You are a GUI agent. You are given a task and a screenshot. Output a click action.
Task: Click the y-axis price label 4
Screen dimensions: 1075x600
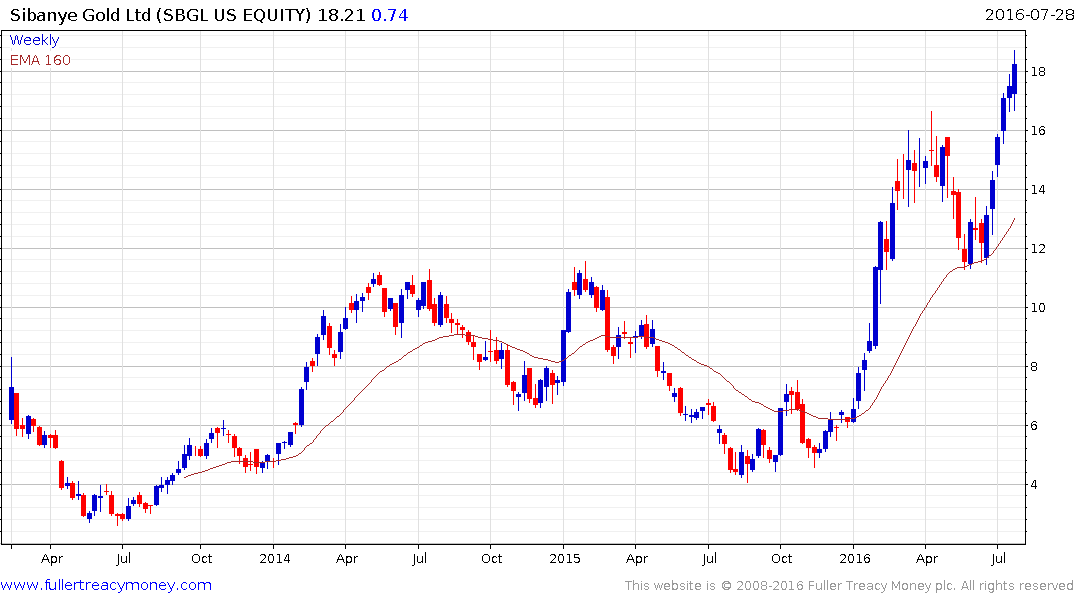[1034, 484]
